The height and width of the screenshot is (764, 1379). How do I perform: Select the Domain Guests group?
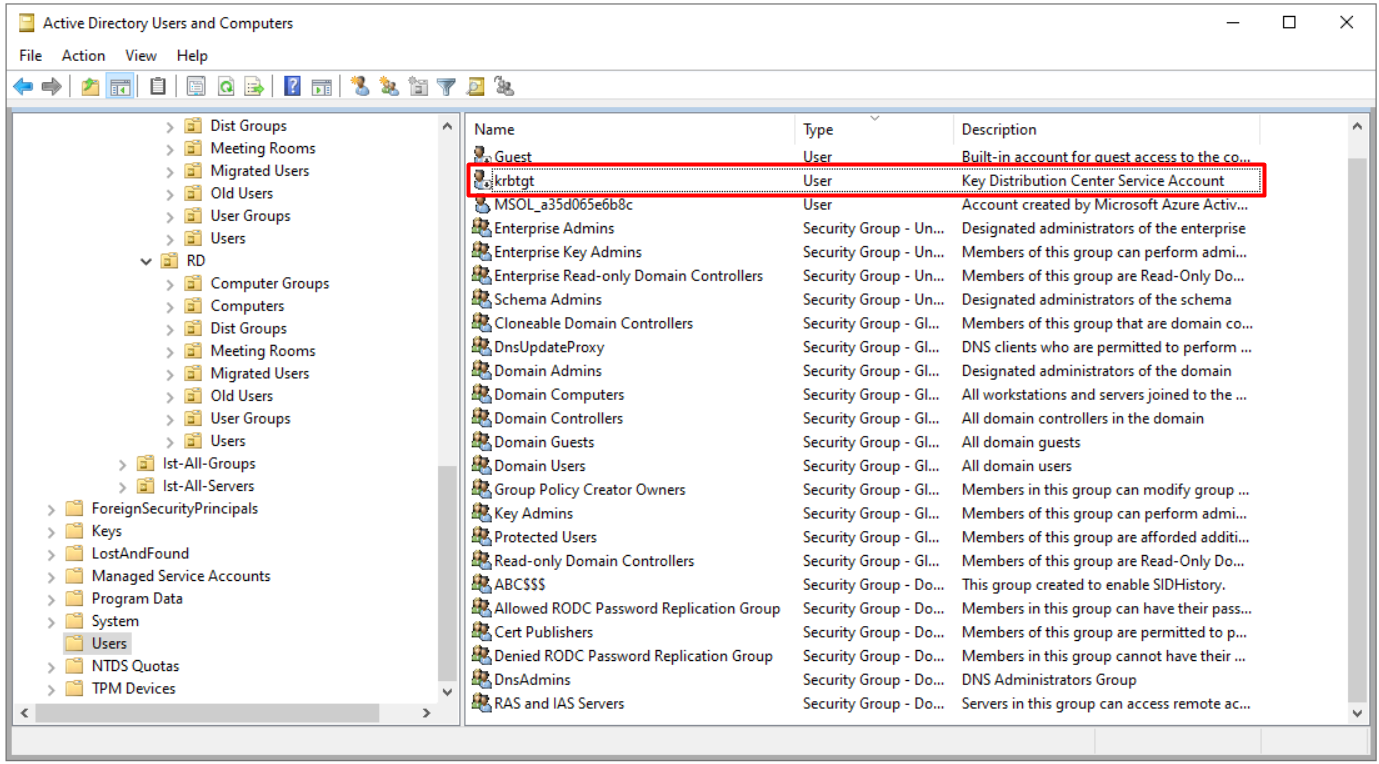click(x=544, y=442)
